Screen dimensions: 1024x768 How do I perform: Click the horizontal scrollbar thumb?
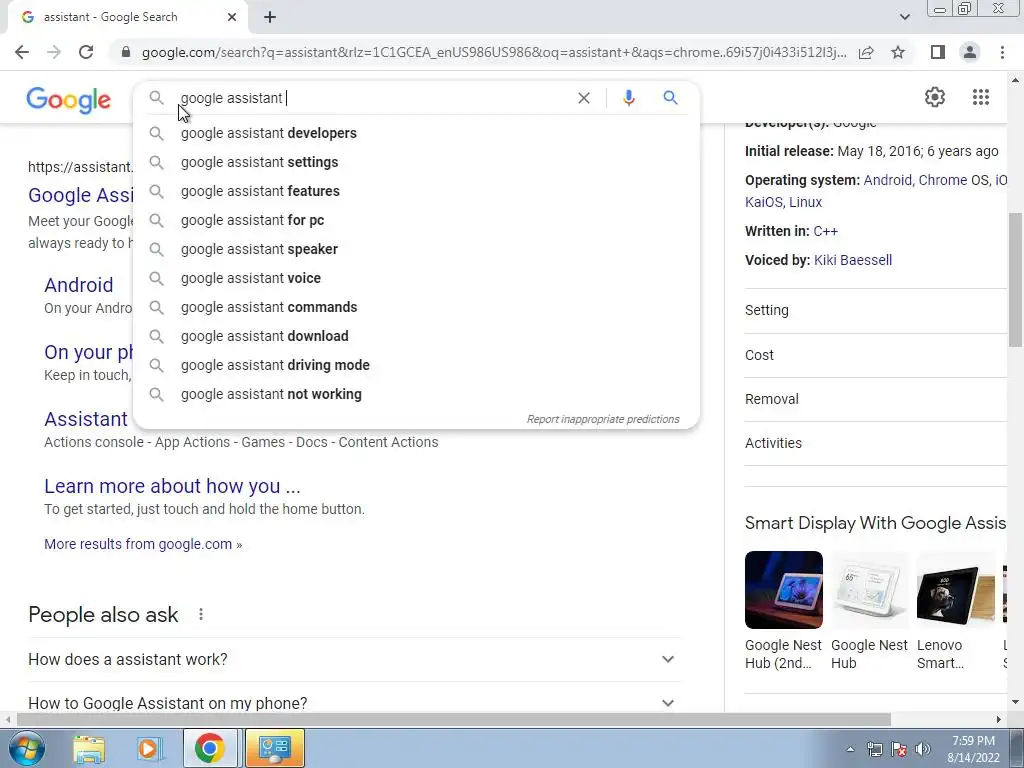(453, 719)
